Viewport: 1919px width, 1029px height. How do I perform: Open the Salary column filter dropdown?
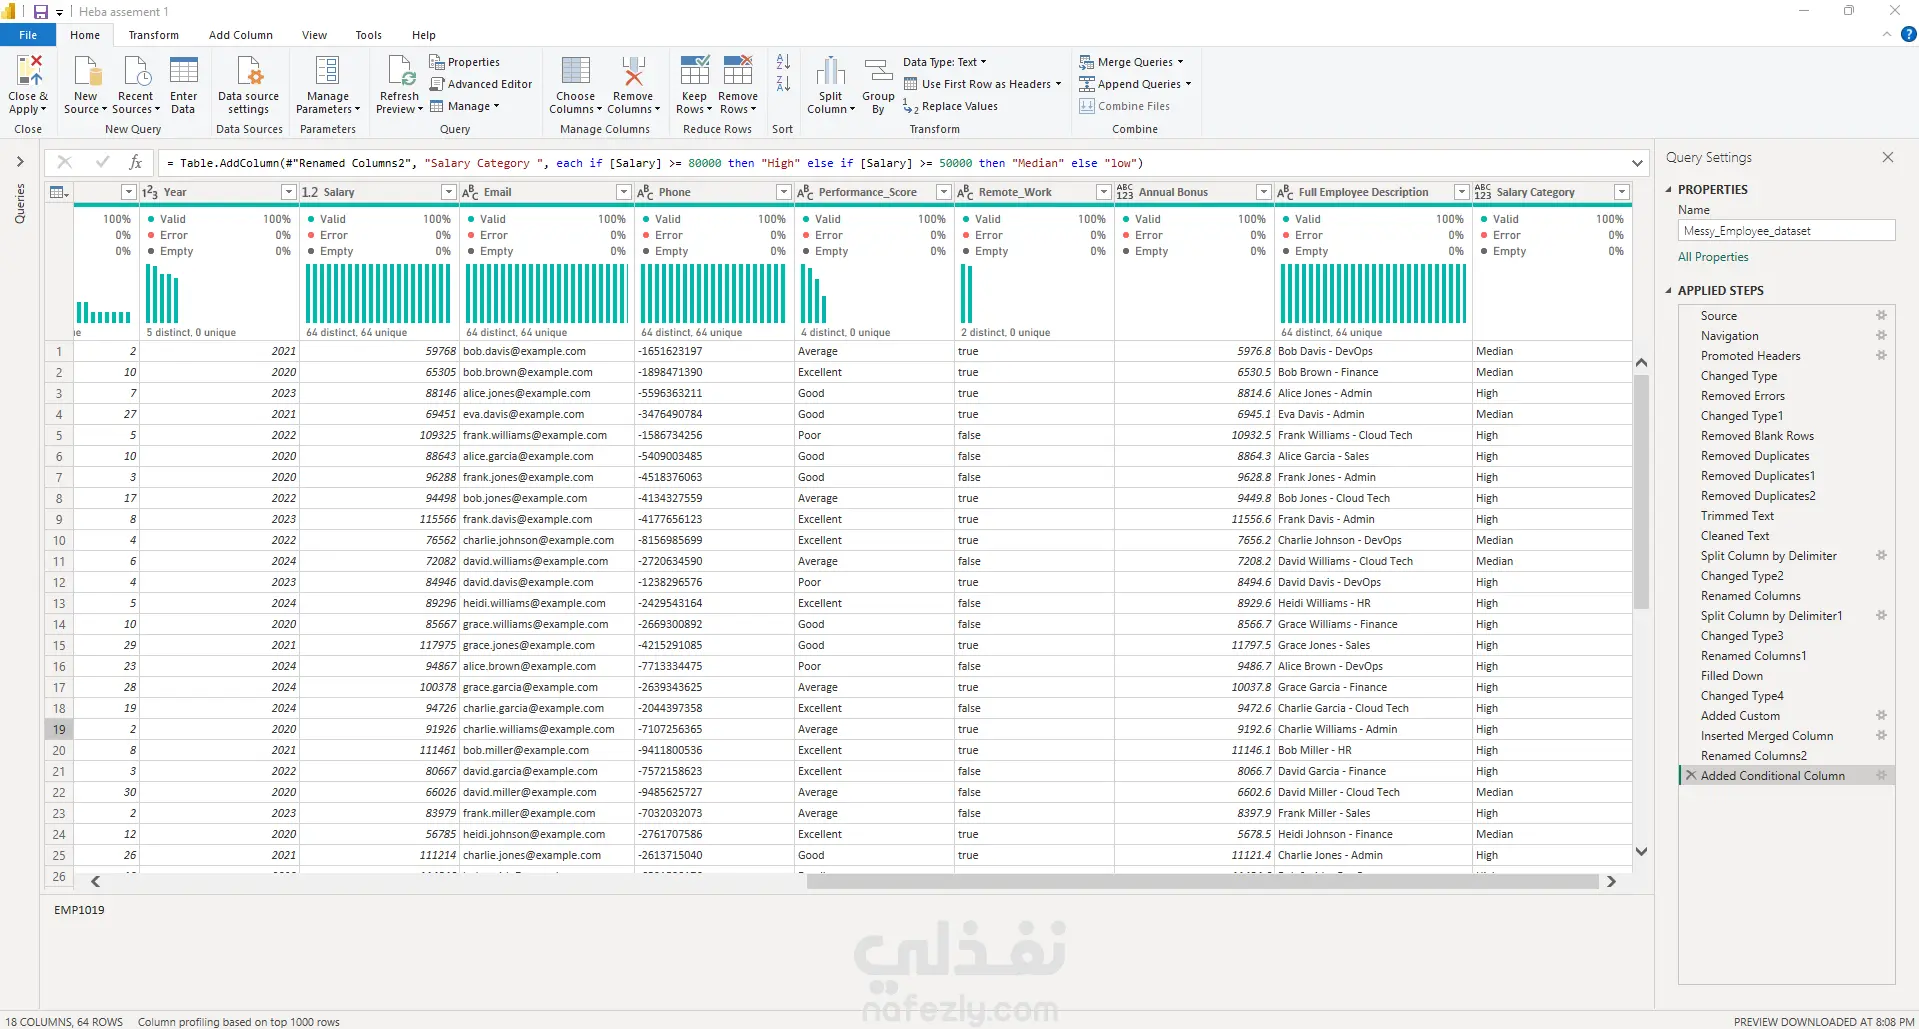click(449, 192)
